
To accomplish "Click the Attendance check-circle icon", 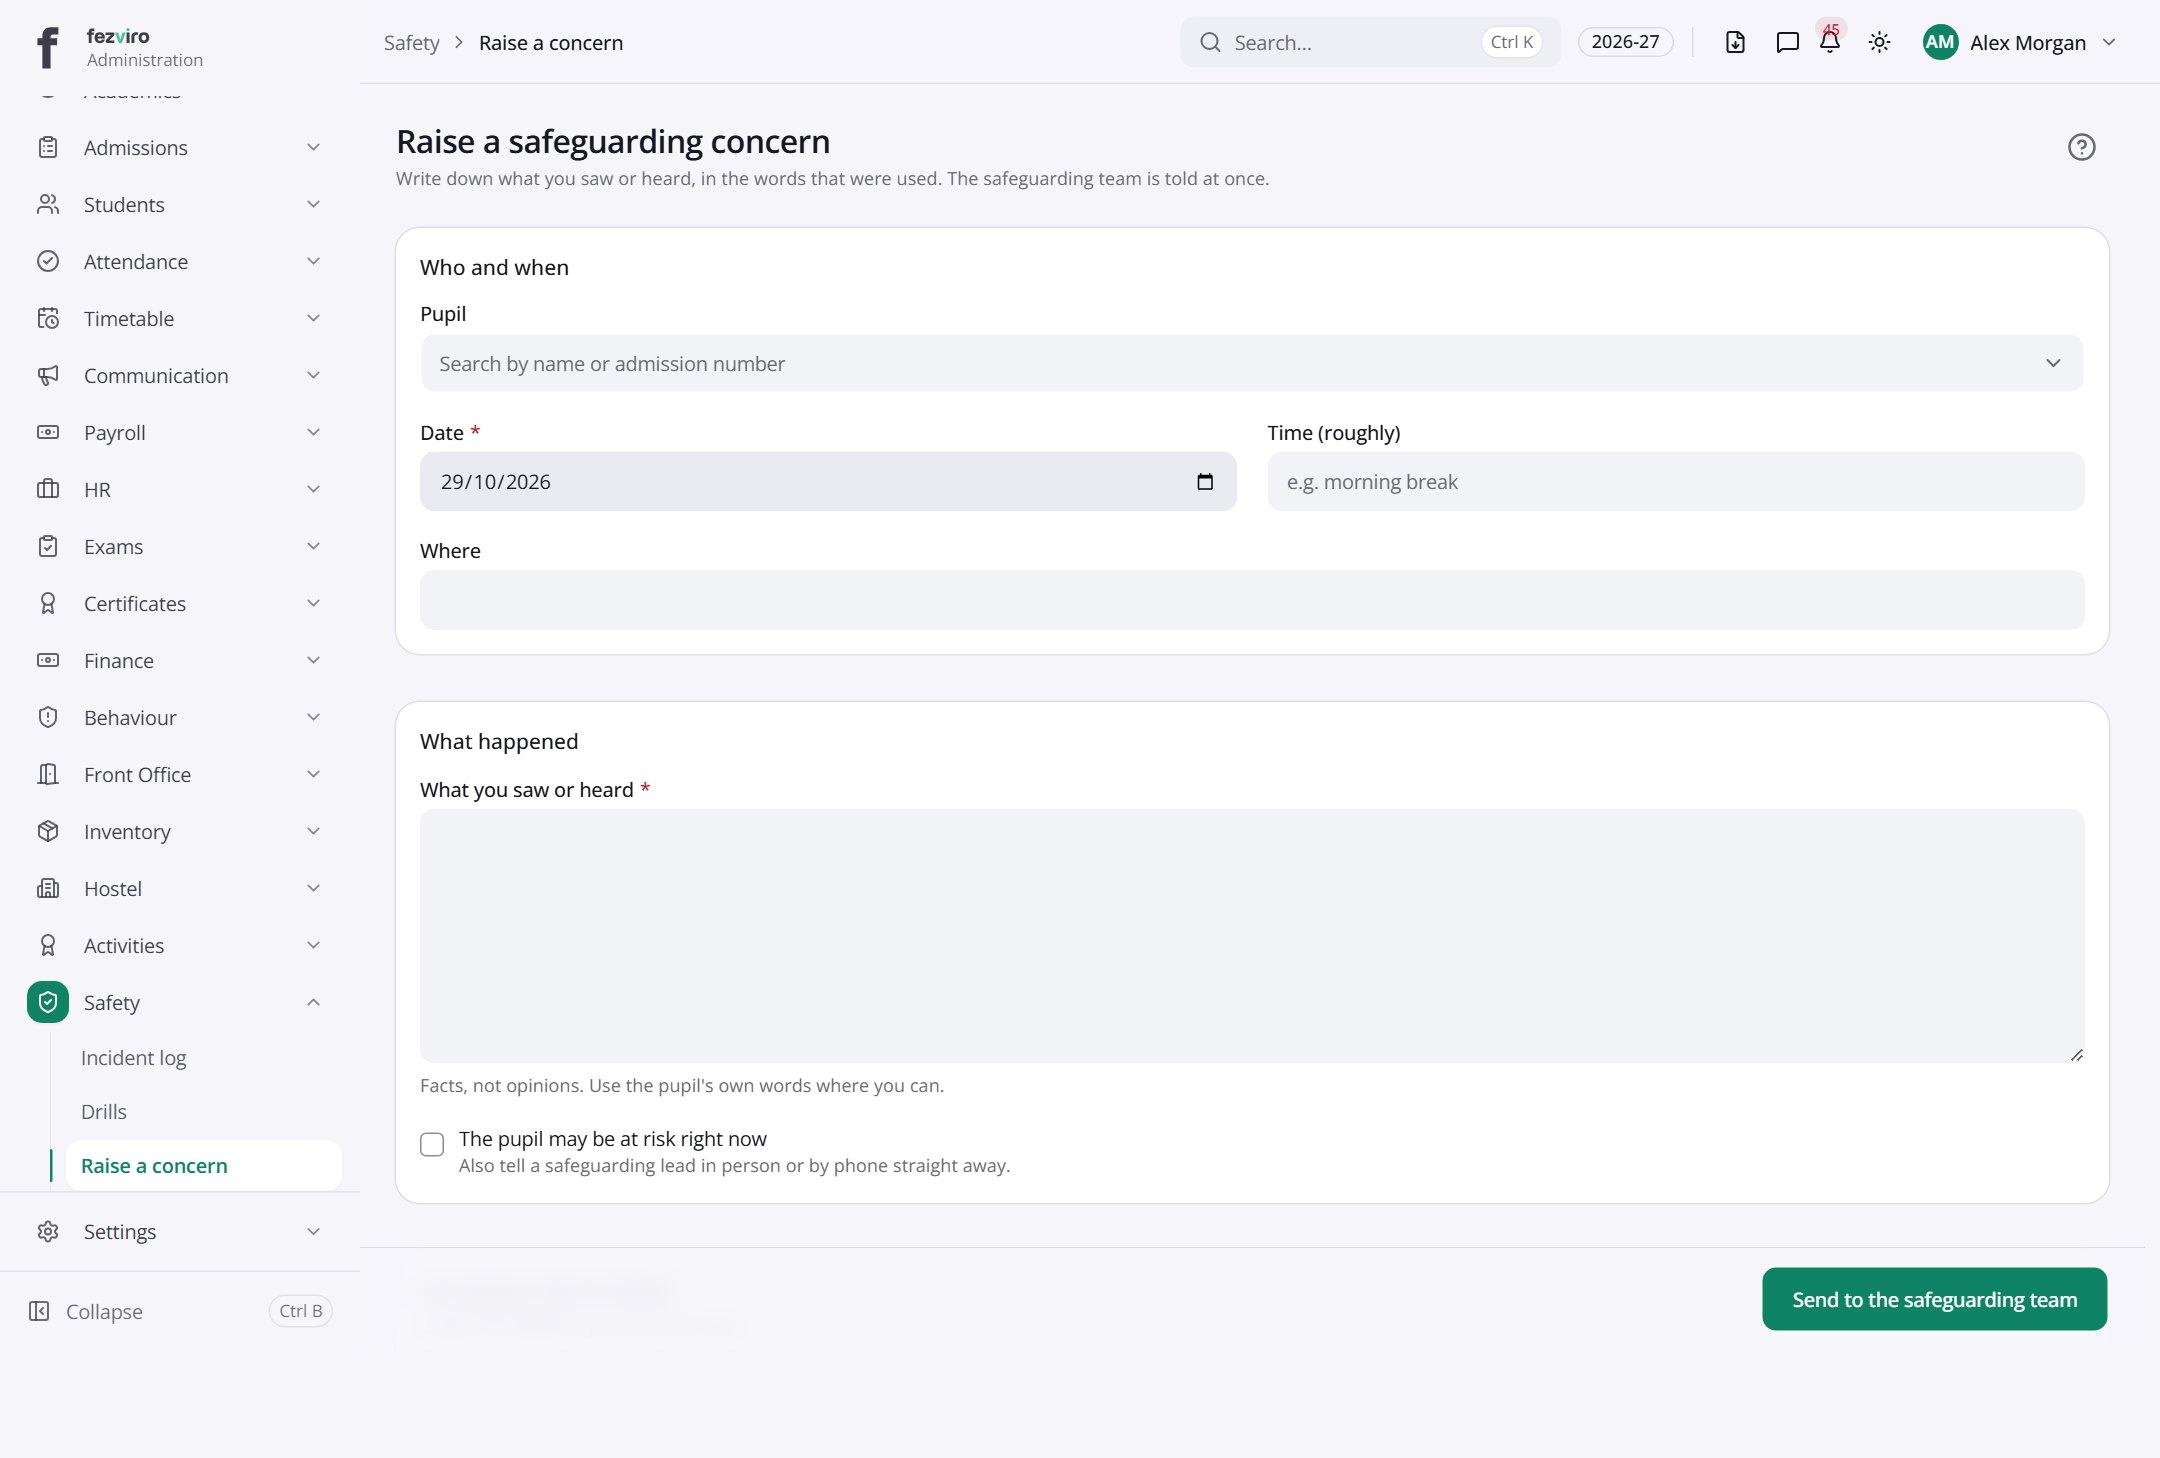I will tap(48, 261).
